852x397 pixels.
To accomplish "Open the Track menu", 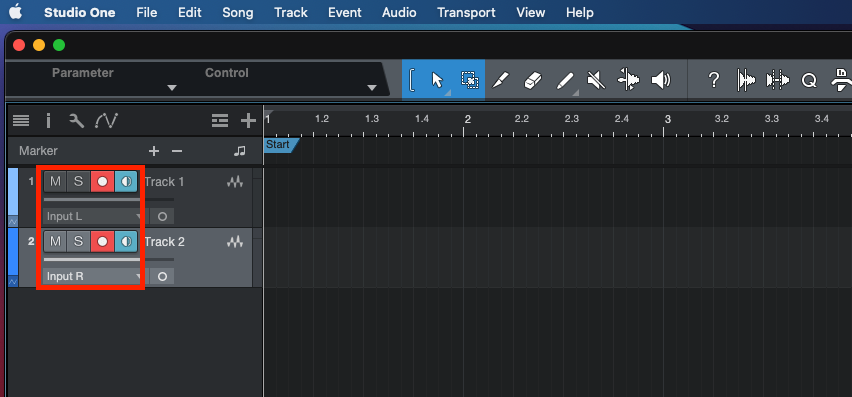I will coord(291,12).
